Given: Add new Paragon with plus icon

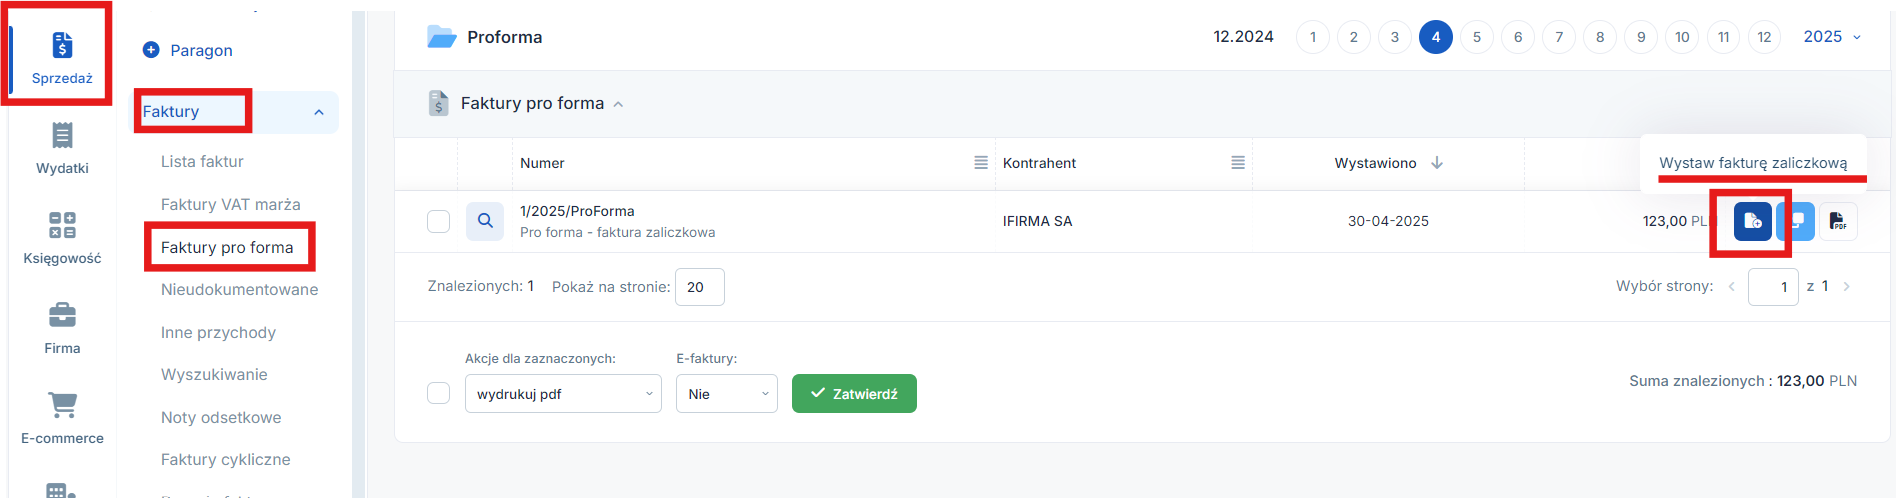Looking at the screenshot, I should pyautogui.click(x=152, y=50).
